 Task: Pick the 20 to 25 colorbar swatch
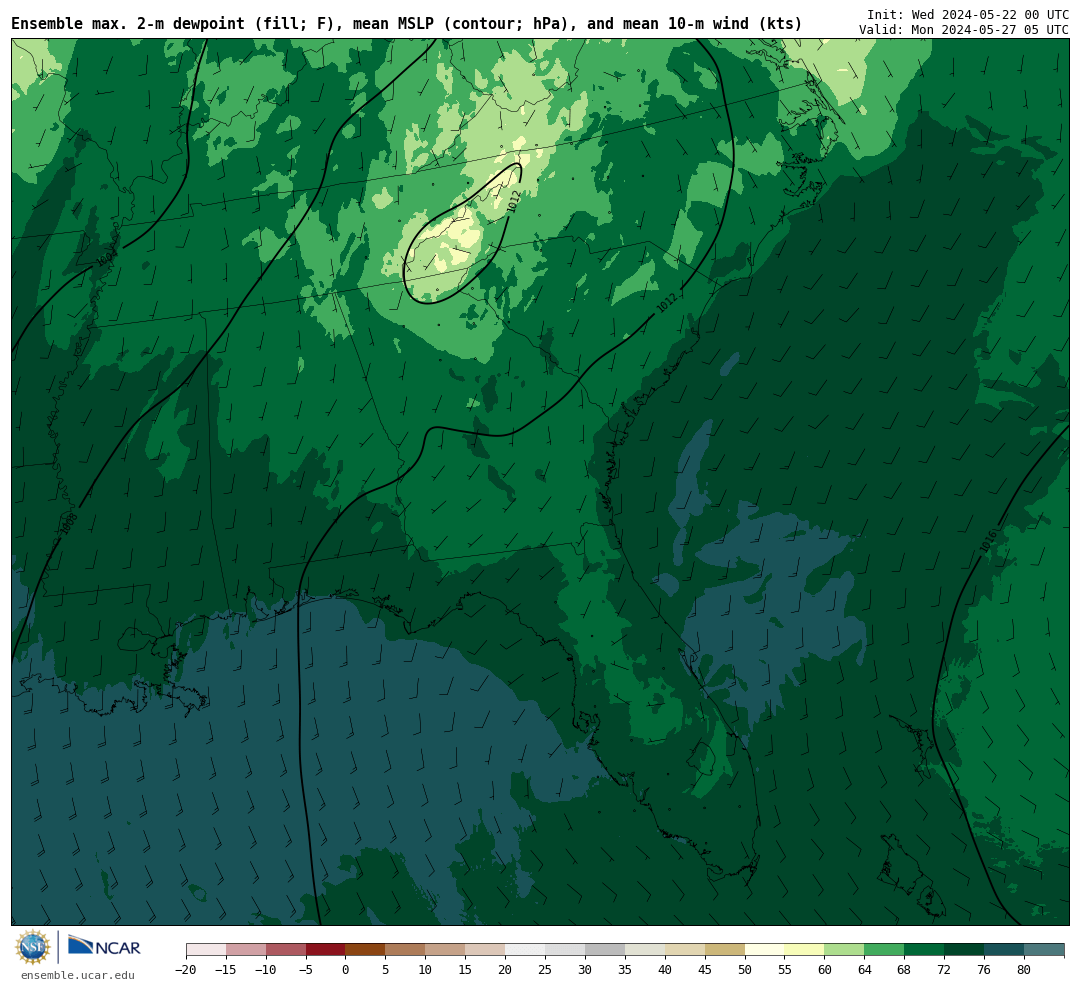click(525, 950)
